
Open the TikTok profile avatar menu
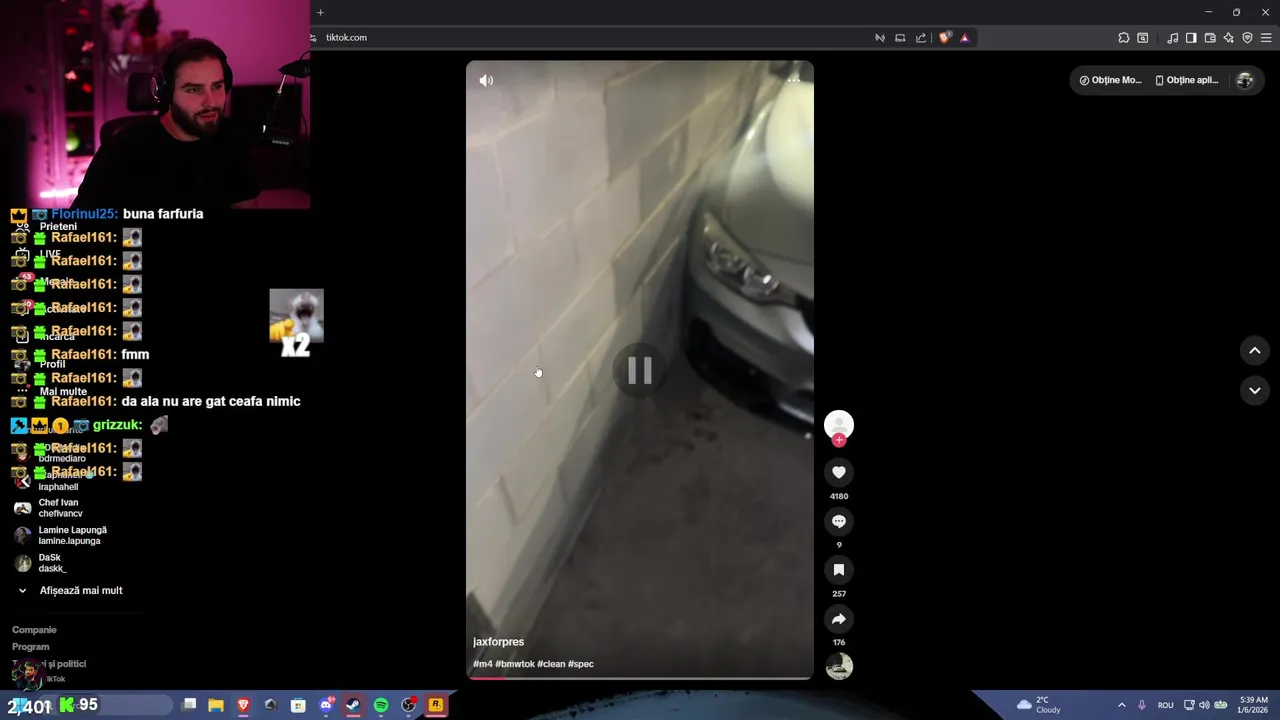1245,80
